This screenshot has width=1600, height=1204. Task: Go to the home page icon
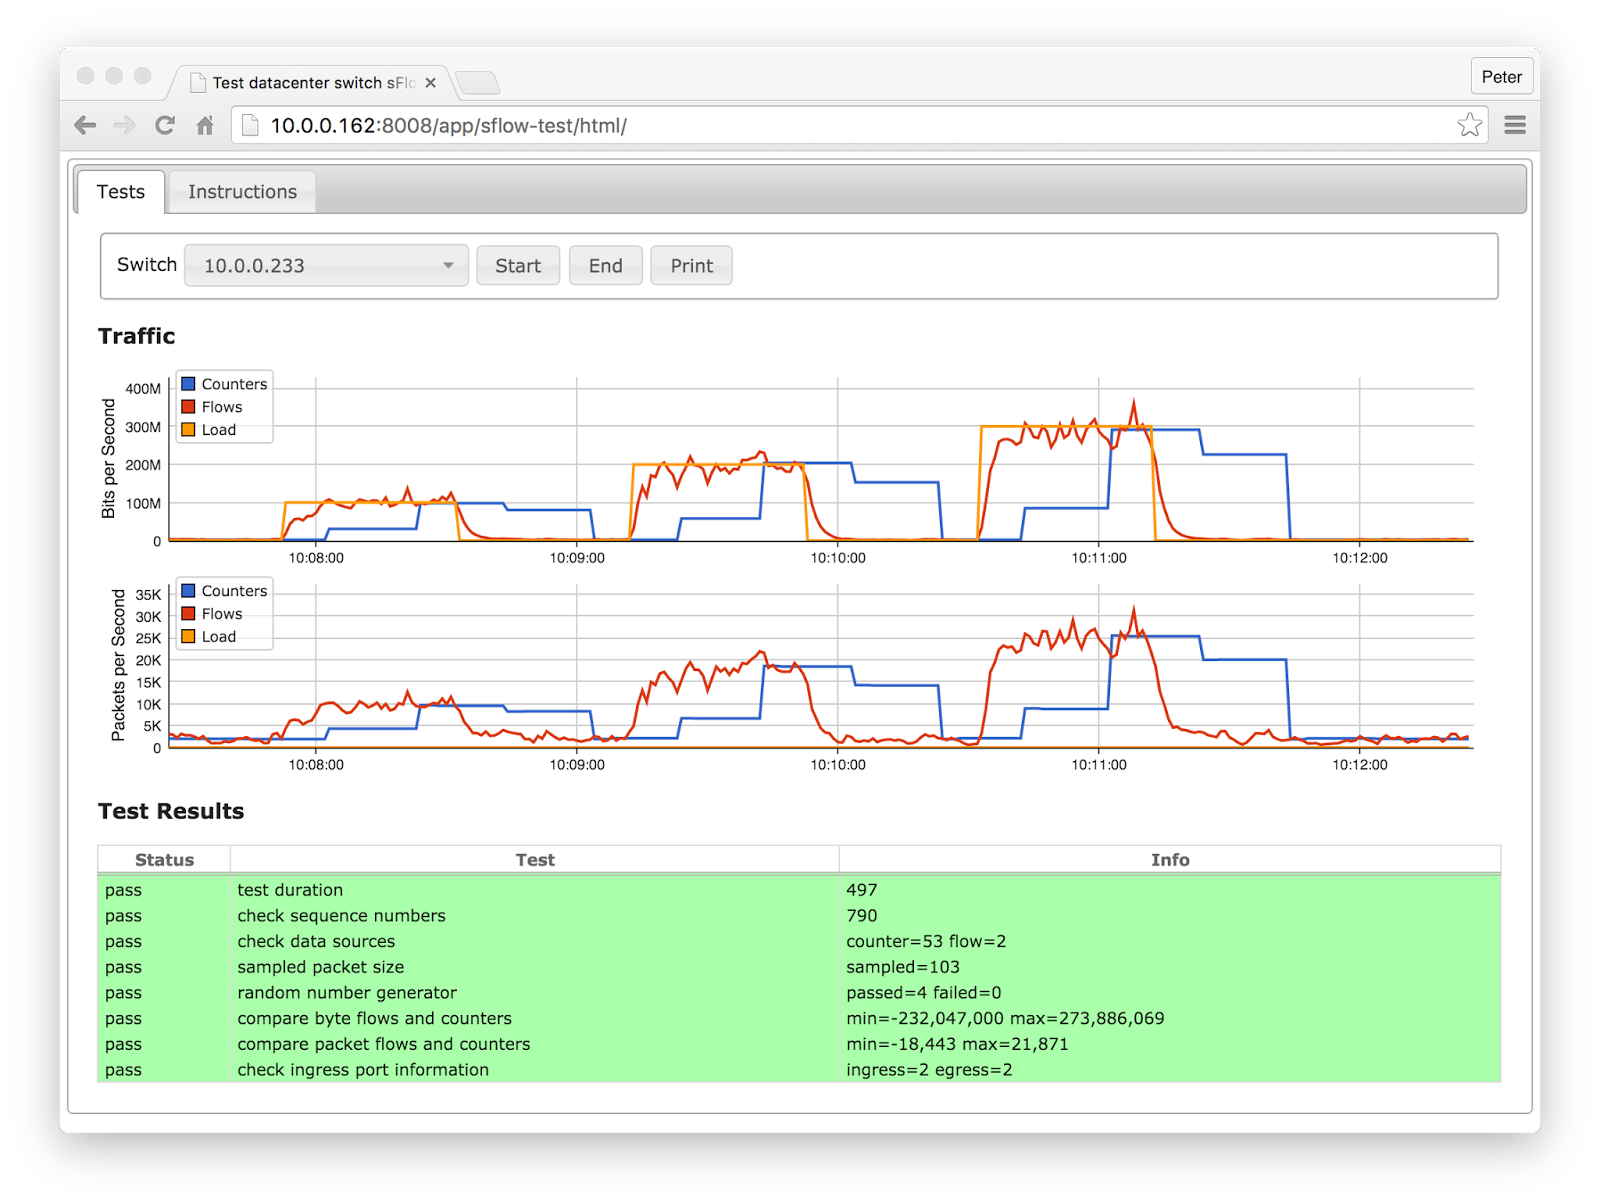coord(205,125)
